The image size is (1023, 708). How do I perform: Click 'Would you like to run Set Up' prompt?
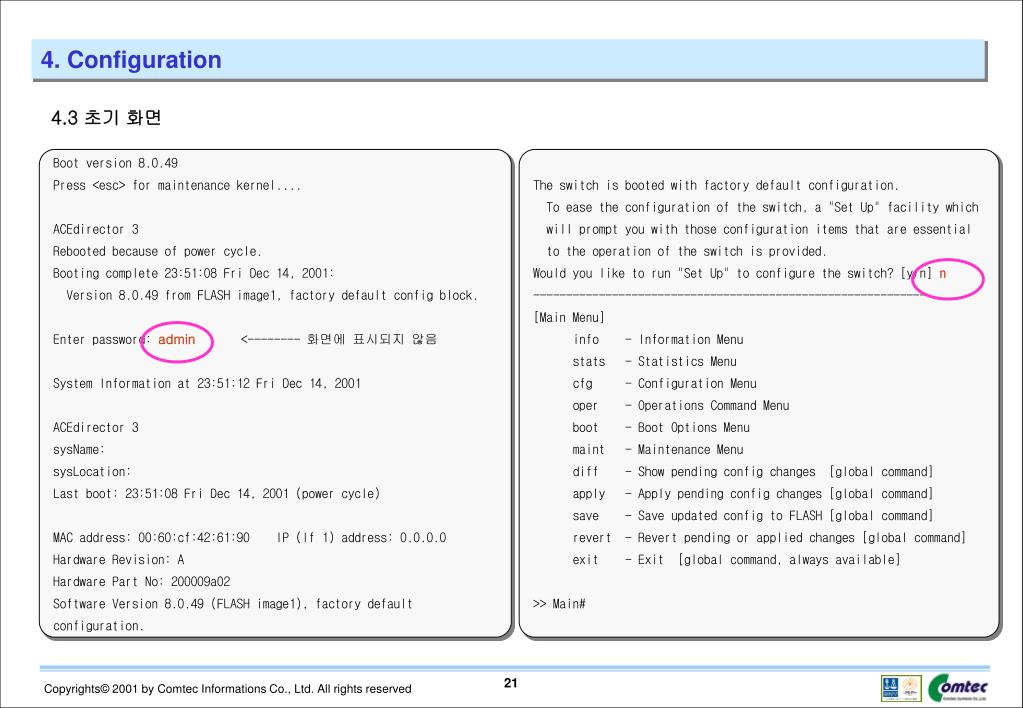733,273
